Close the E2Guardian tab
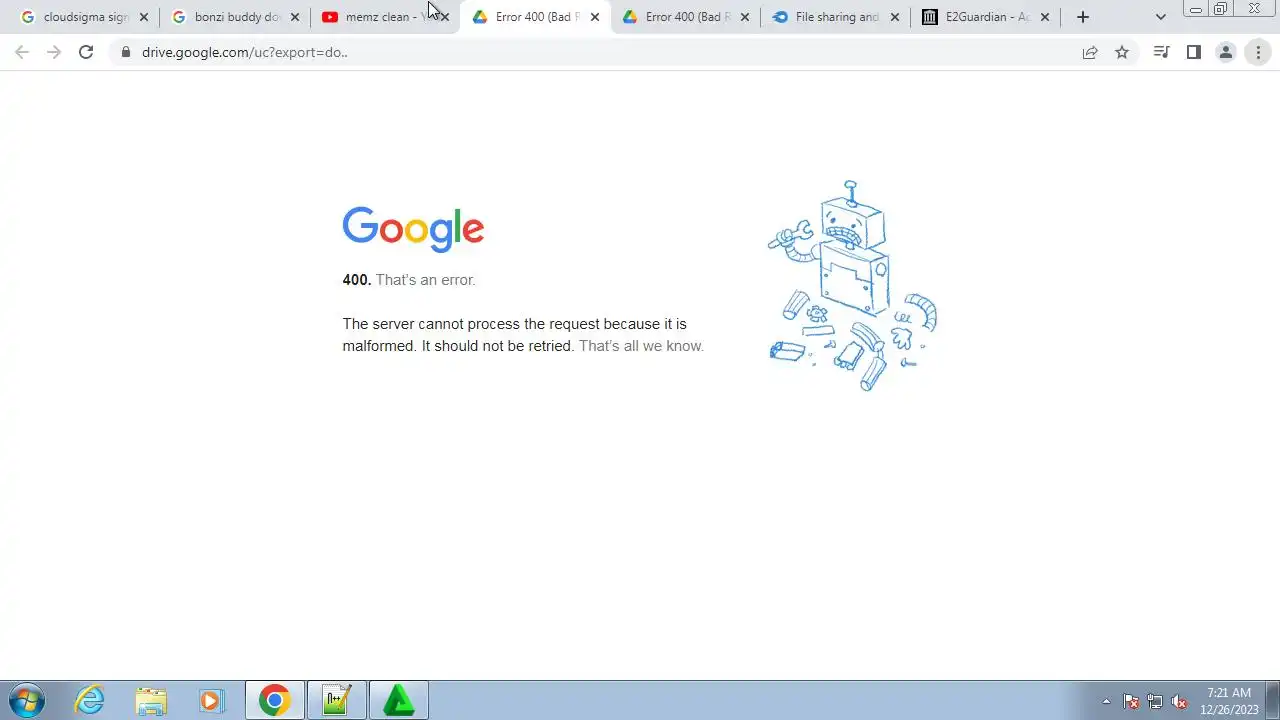Viewport: 1280px width, 720px height. click(1045, 17)
